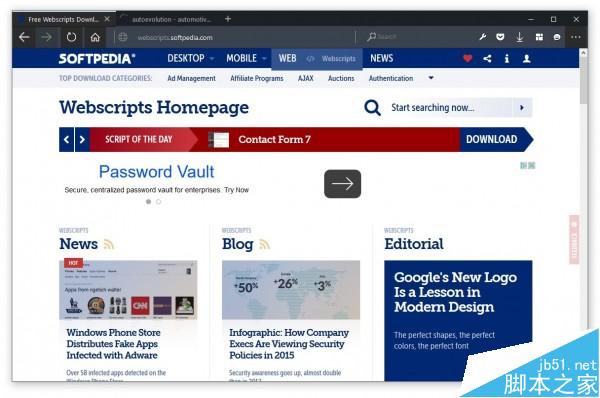The image size is (600, 398).
Task: Open the Google's New Logo editorial
Action: click(455, 292)
